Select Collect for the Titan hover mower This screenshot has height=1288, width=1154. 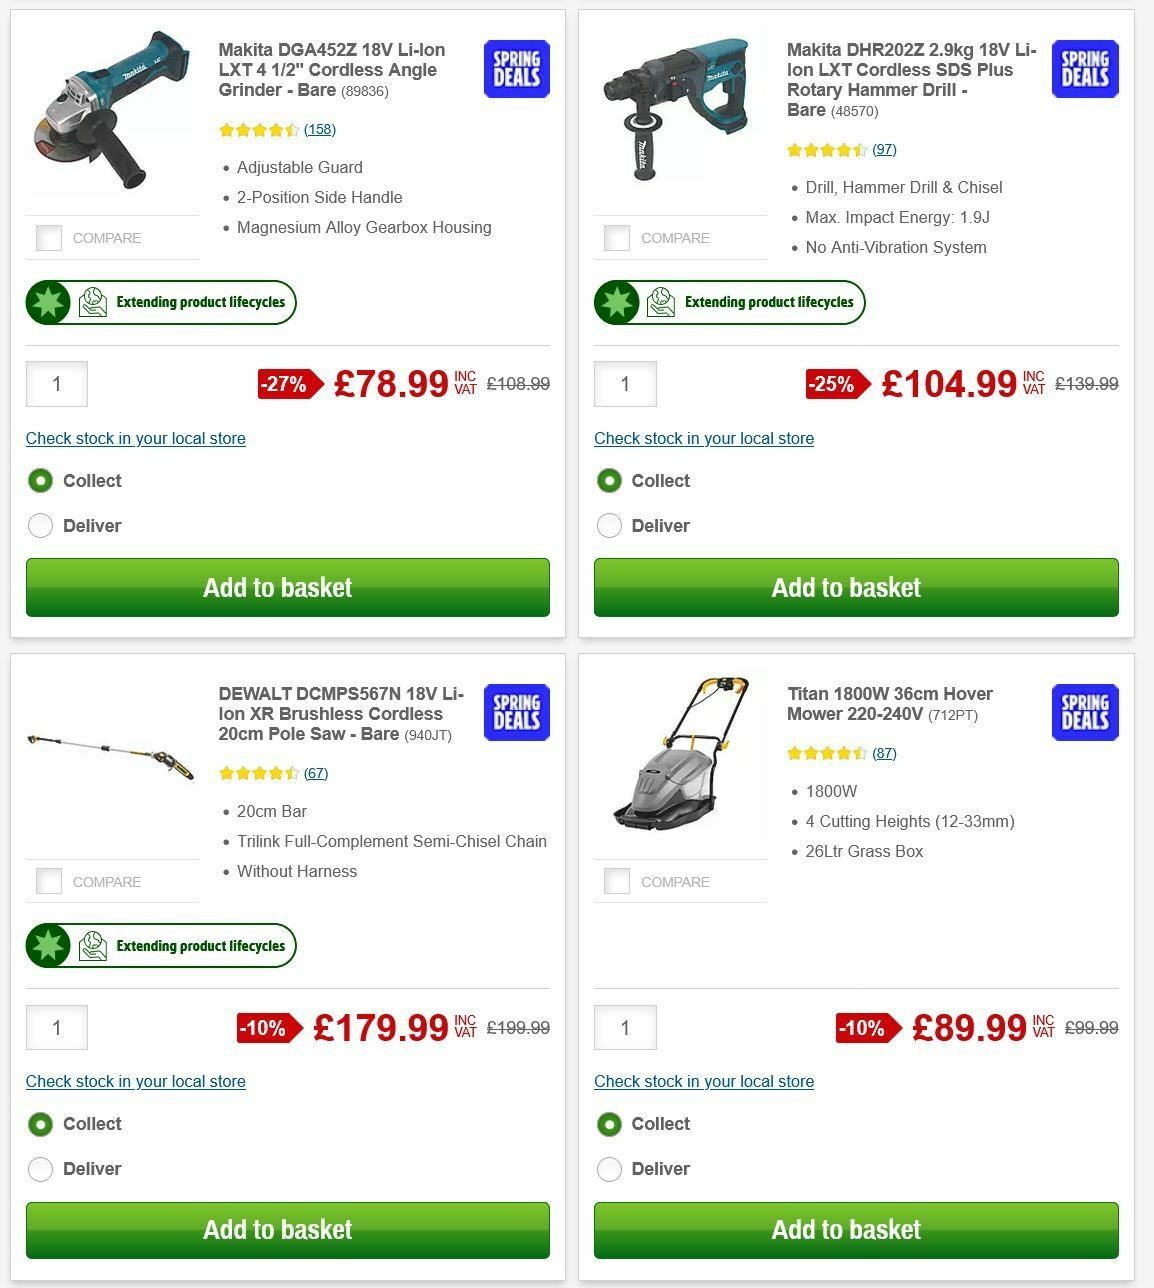pos(609,1123)
